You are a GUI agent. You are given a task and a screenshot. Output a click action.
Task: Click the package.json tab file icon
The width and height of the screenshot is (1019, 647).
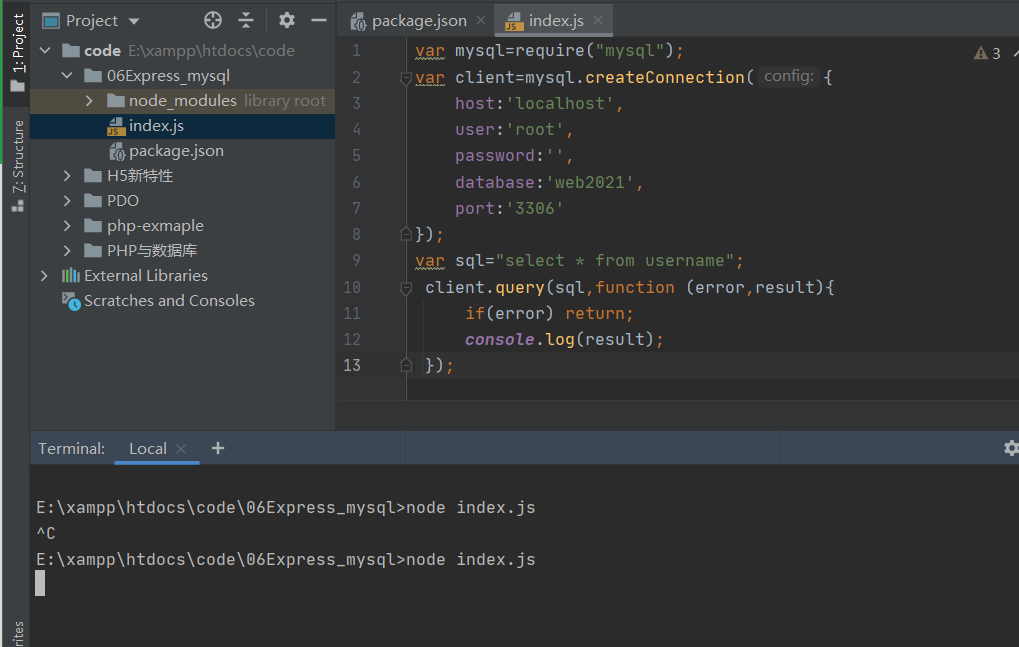tap(358, 21)
